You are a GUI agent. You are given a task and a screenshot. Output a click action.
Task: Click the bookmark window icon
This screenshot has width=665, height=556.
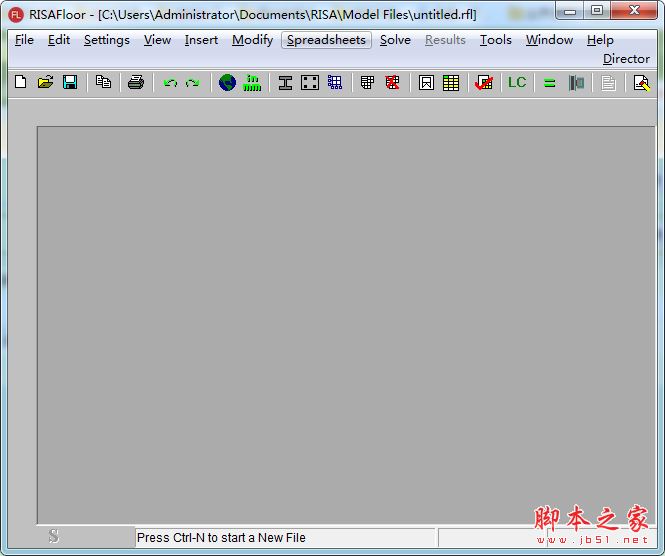coord(426,82)
